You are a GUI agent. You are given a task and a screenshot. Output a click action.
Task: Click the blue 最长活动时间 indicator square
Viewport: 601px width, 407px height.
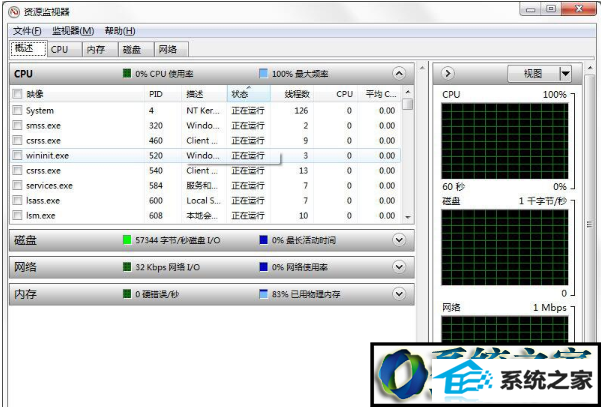tap(263, 240)
